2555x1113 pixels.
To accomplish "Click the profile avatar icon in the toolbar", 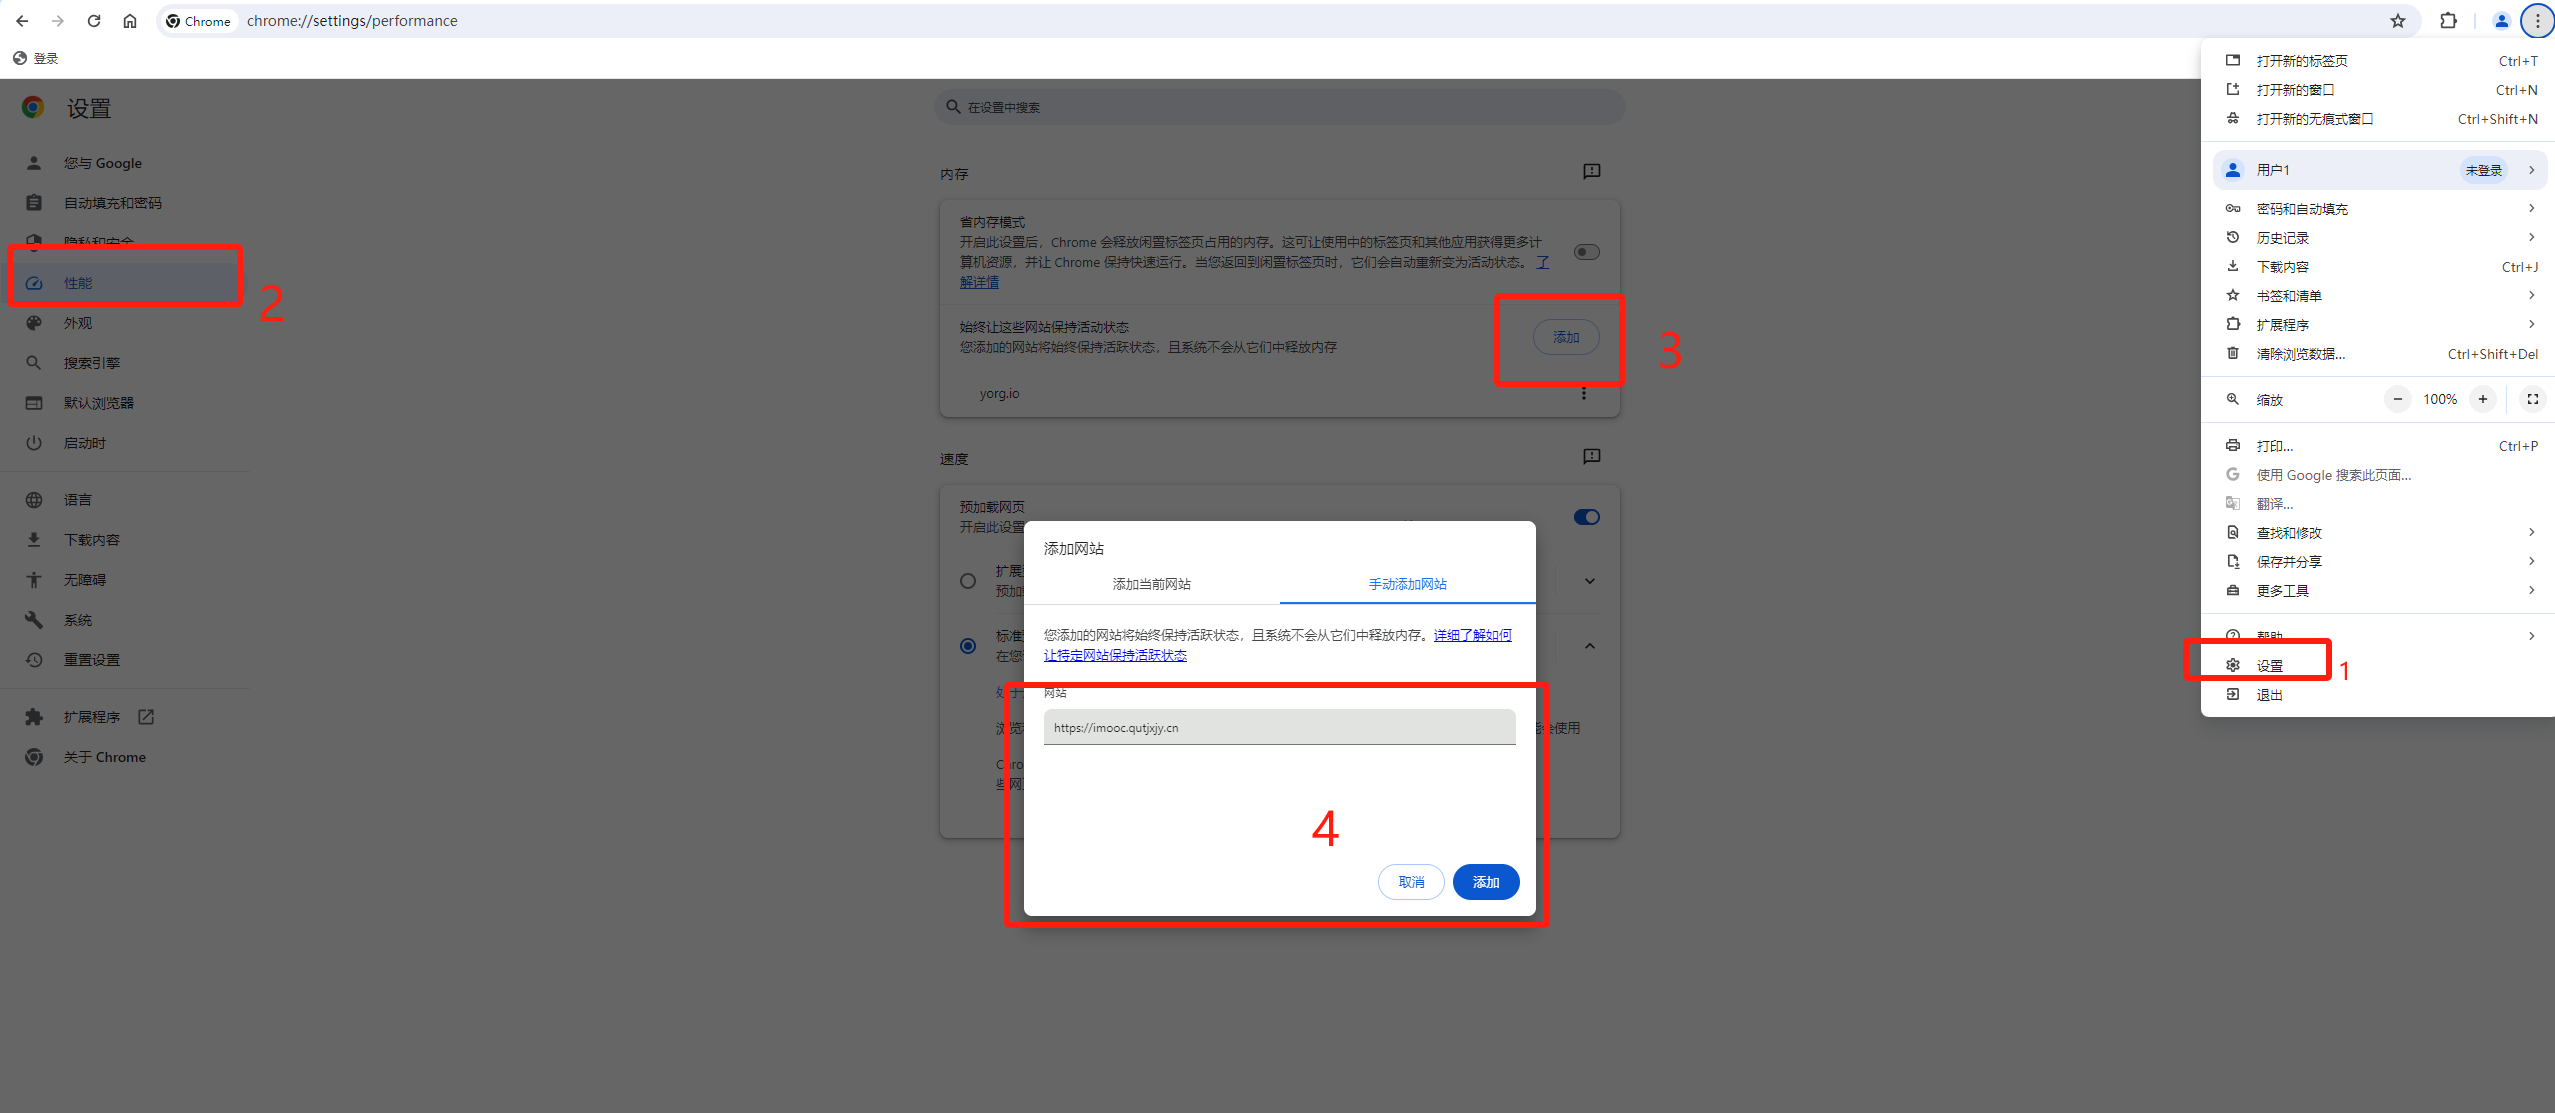I will [2501, 21].
